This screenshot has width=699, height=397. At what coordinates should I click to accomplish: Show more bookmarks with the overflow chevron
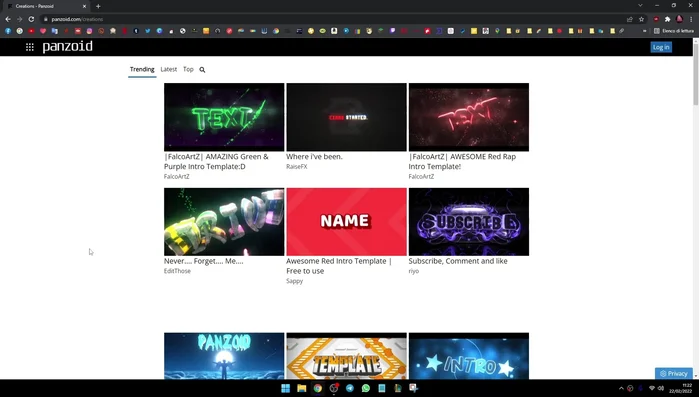point(644,31)
